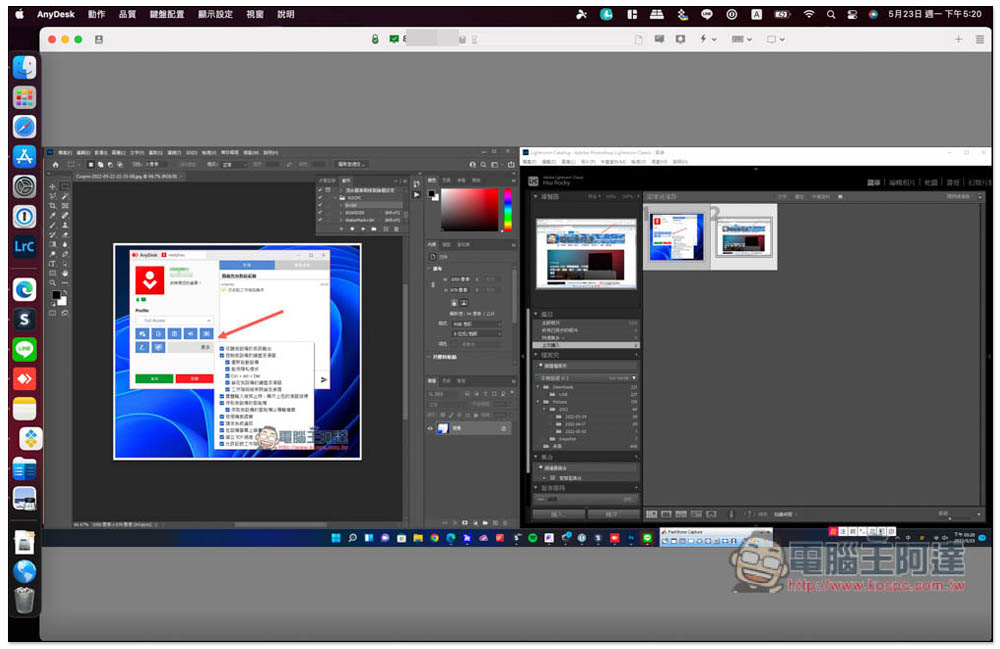The image size is (1000, 649).
Task: Open Finder in the Dock
Action: 25,68
